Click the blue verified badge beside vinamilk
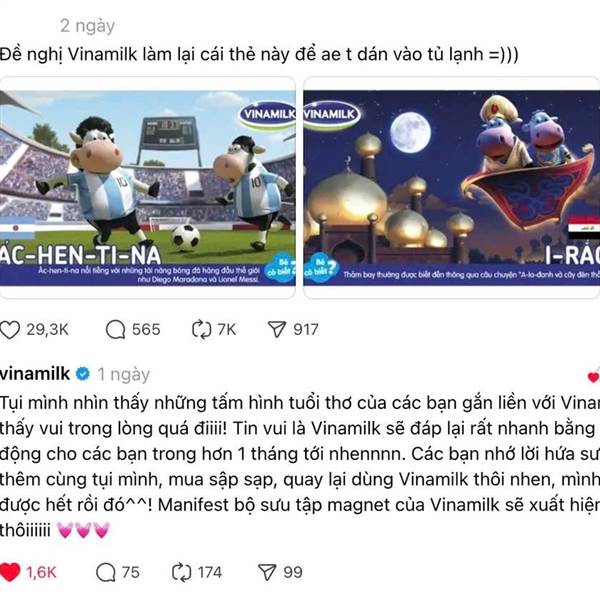Image resolution: width=600 pixels, height=600 pixels. 83,373
